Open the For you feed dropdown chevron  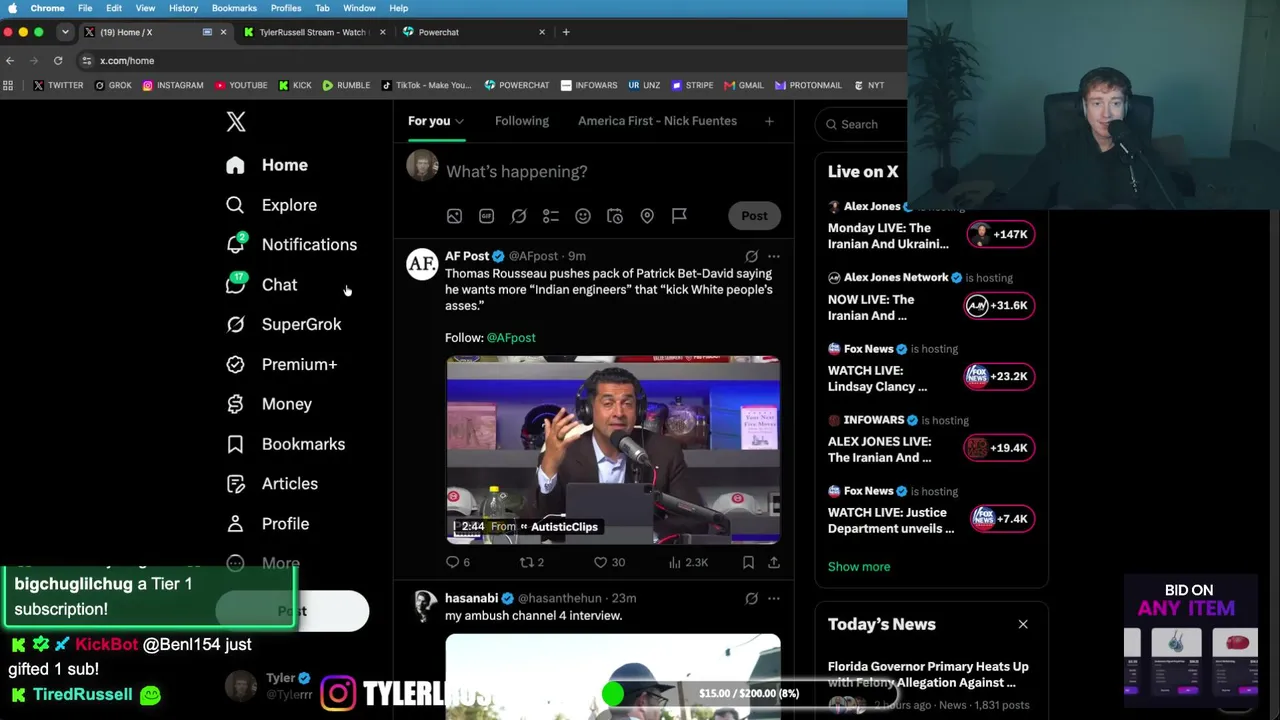(x=459, y=122)
